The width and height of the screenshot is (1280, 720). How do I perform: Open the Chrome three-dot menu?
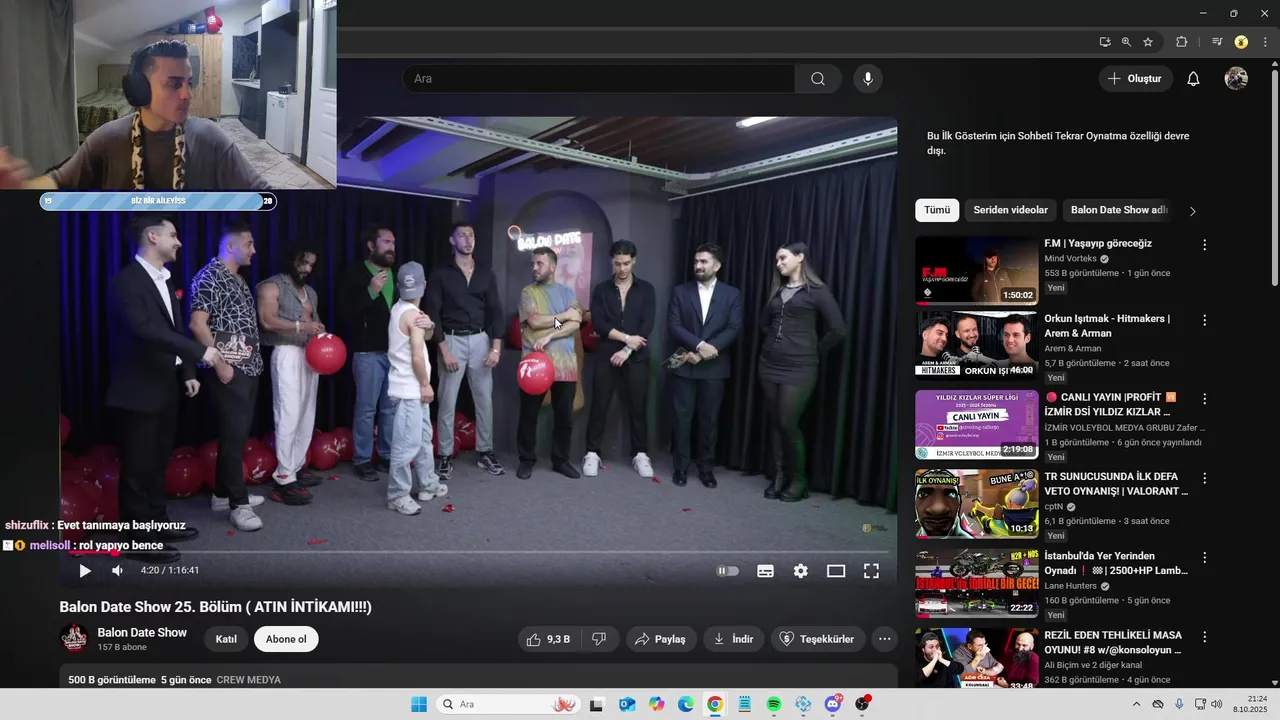click(x=1264, y=42)
